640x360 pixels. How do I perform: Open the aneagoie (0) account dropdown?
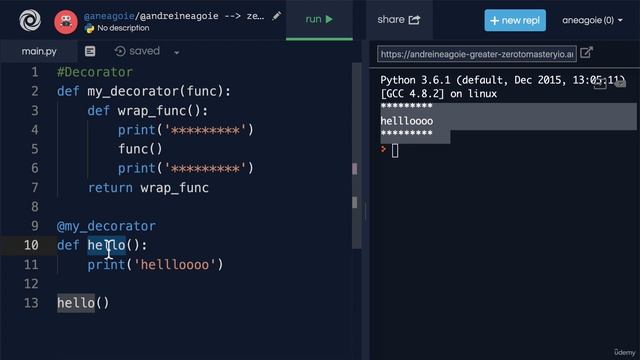pos(592,20)
